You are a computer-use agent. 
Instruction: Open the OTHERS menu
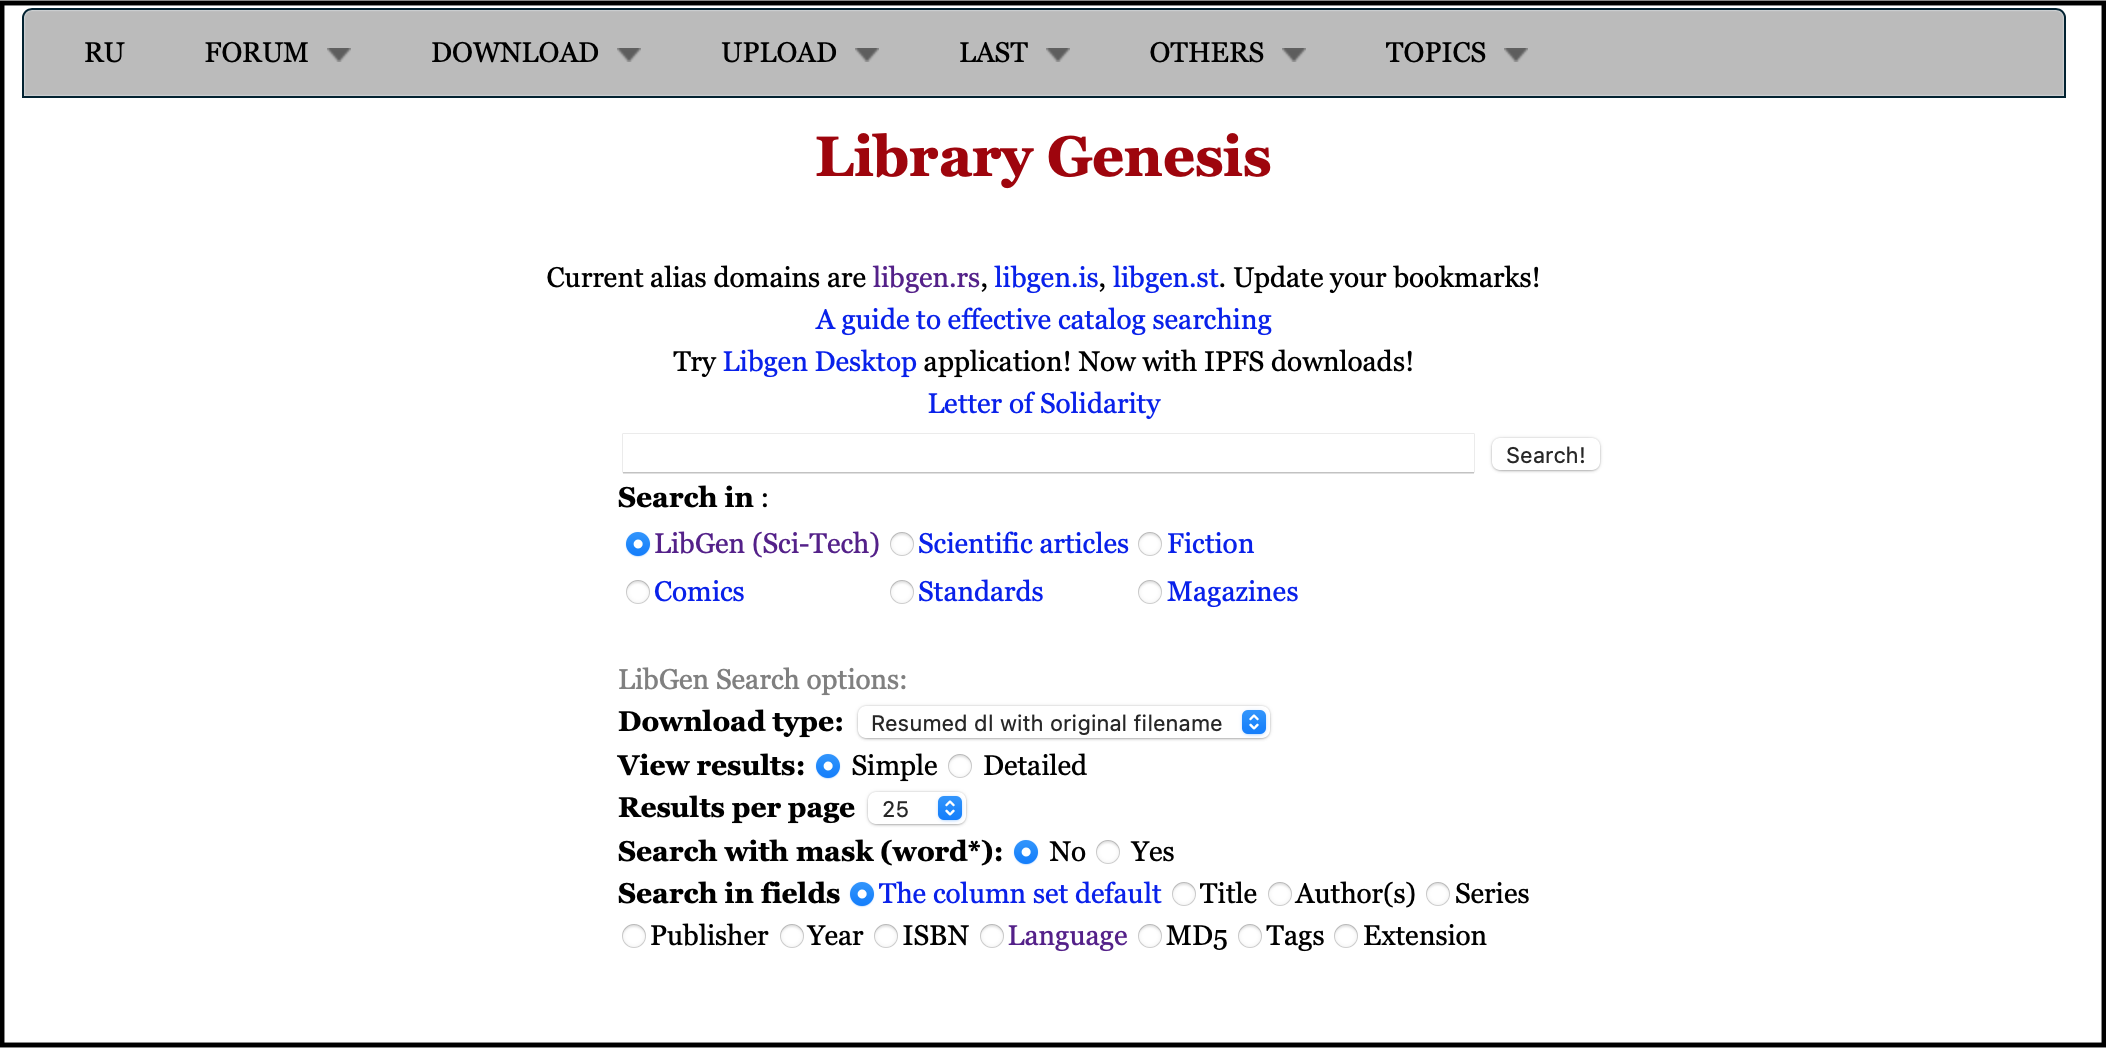(1206, 53)
